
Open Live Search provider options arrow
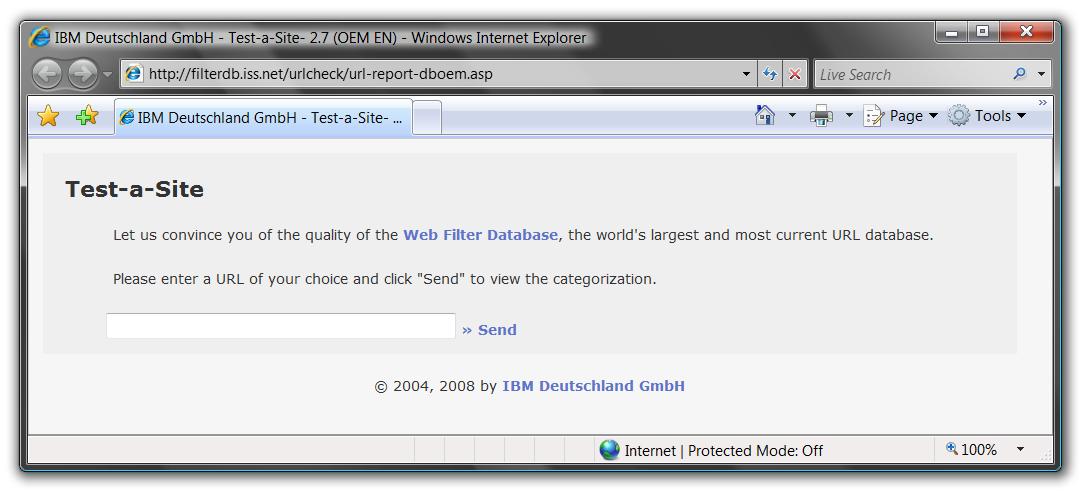coord(1041,74)
